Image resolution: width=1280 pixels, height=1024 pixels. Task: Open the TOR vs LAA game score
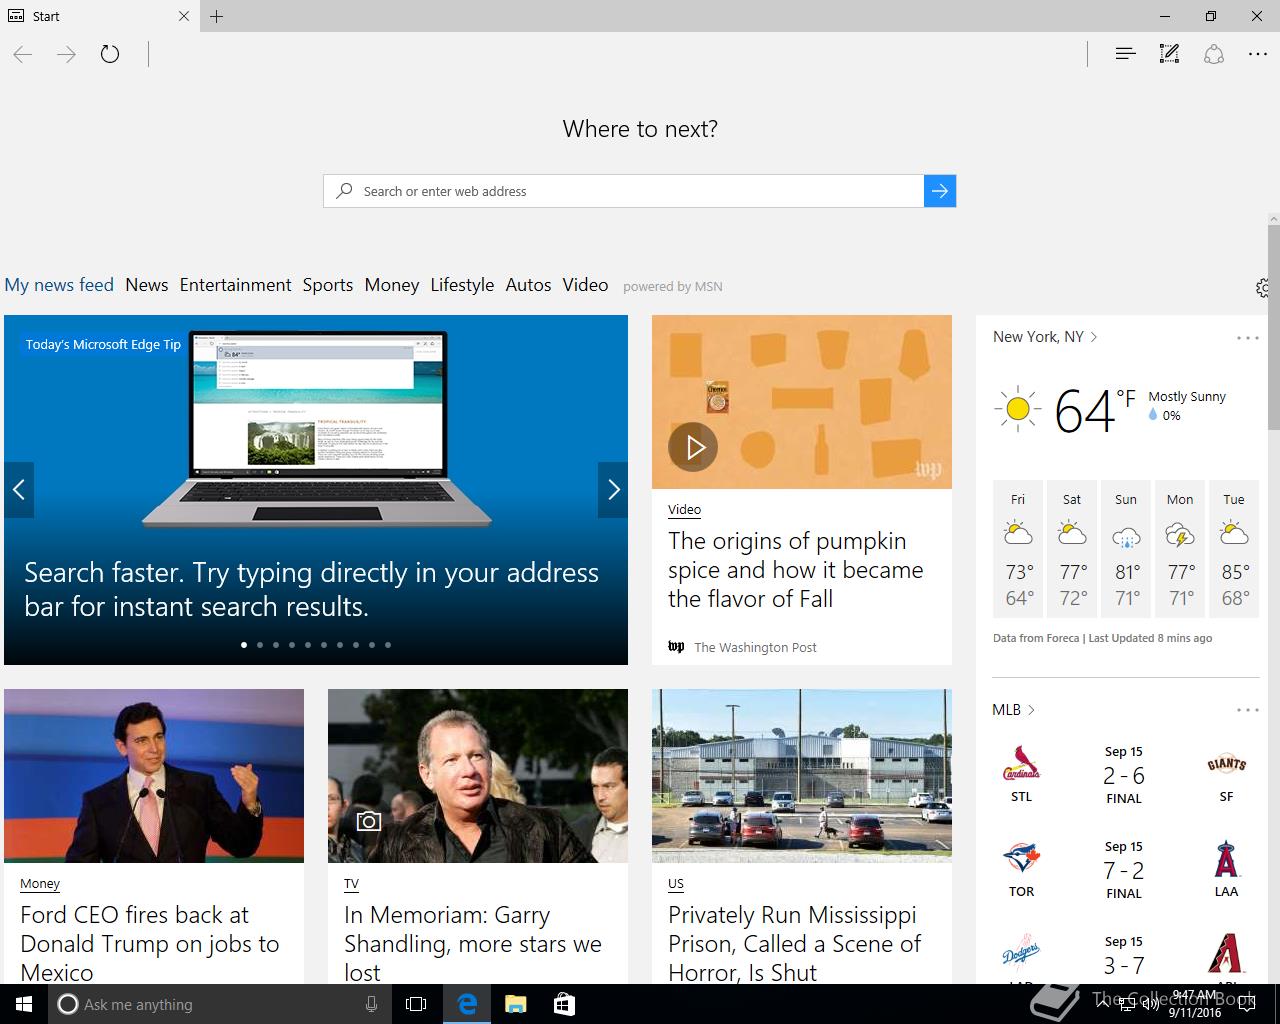click(1124, 870)
